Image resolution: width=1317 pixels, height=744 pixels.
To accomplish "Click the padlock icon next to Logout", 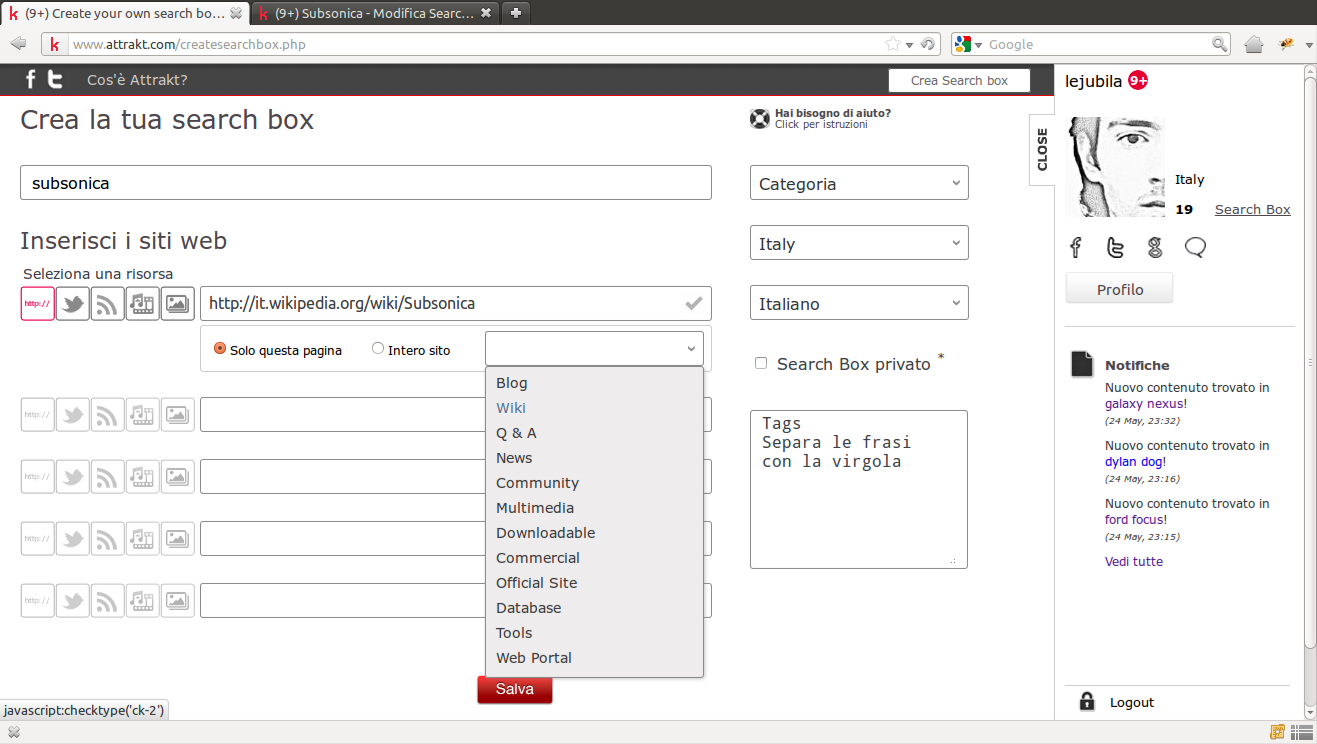I will 1087,701.
